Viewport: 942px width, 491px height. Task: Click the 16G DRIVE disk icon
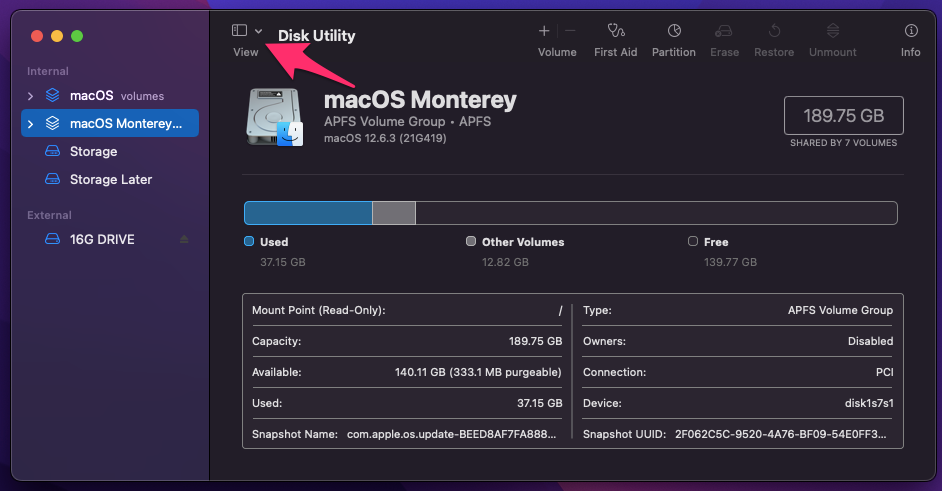coord(53,239)
